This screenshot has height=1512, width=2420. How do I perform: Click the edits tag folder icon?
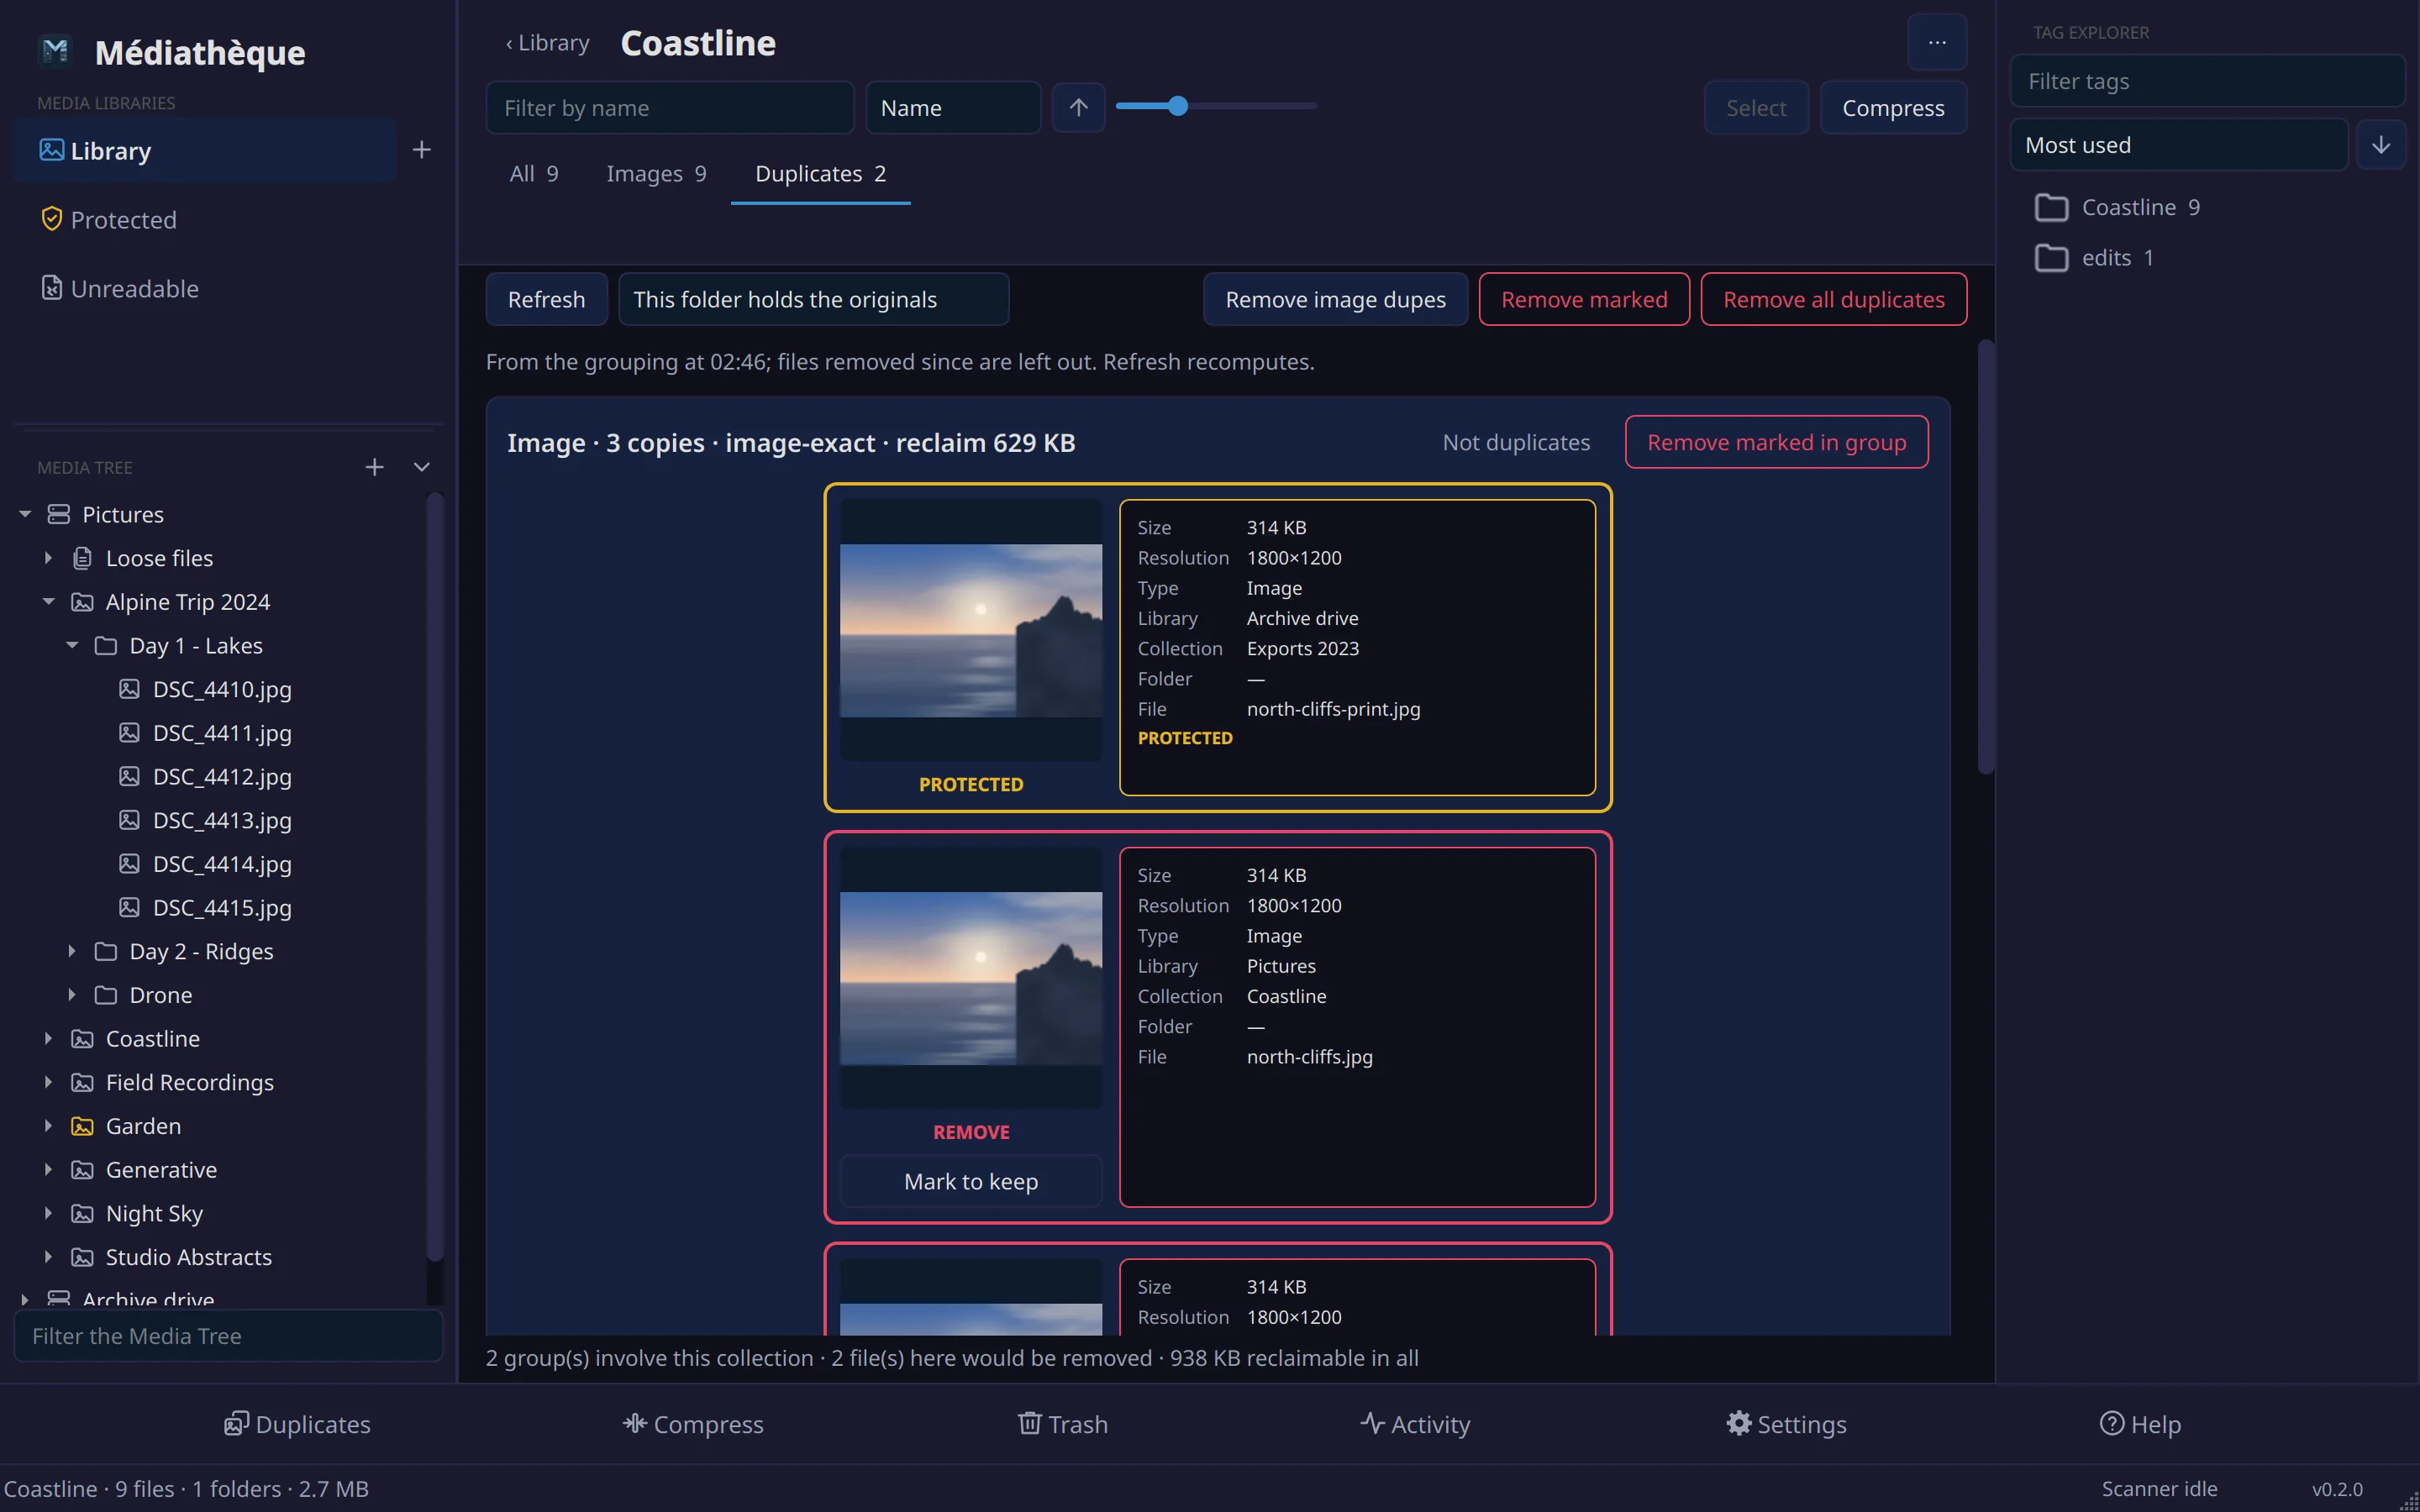coord(2050,258)
